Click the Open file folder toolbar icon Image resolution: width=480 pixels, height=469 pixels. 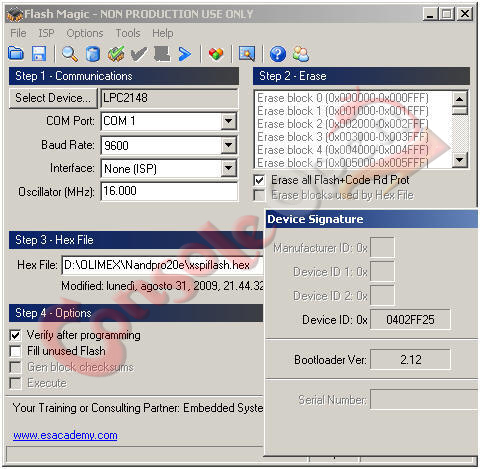click(x=16, y=53)
